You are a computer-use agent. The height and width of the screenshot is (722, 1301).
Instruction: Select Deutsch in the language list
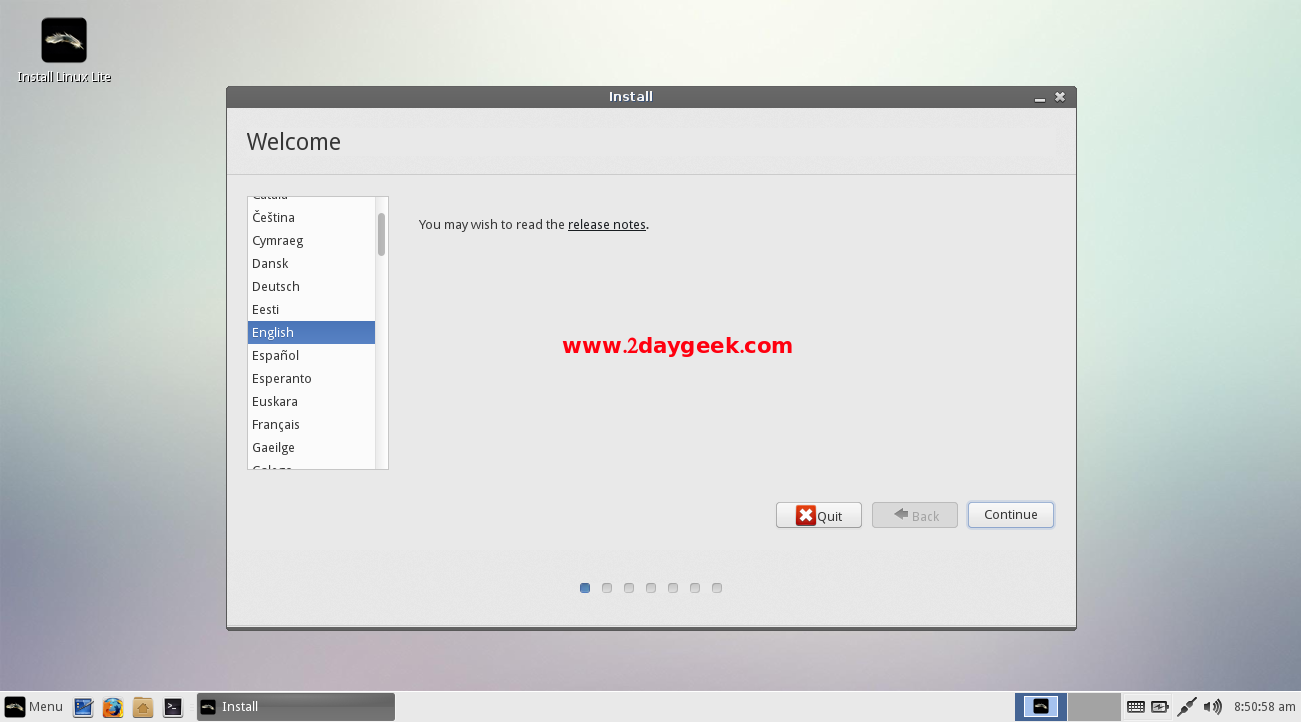(x=276, y=287)
